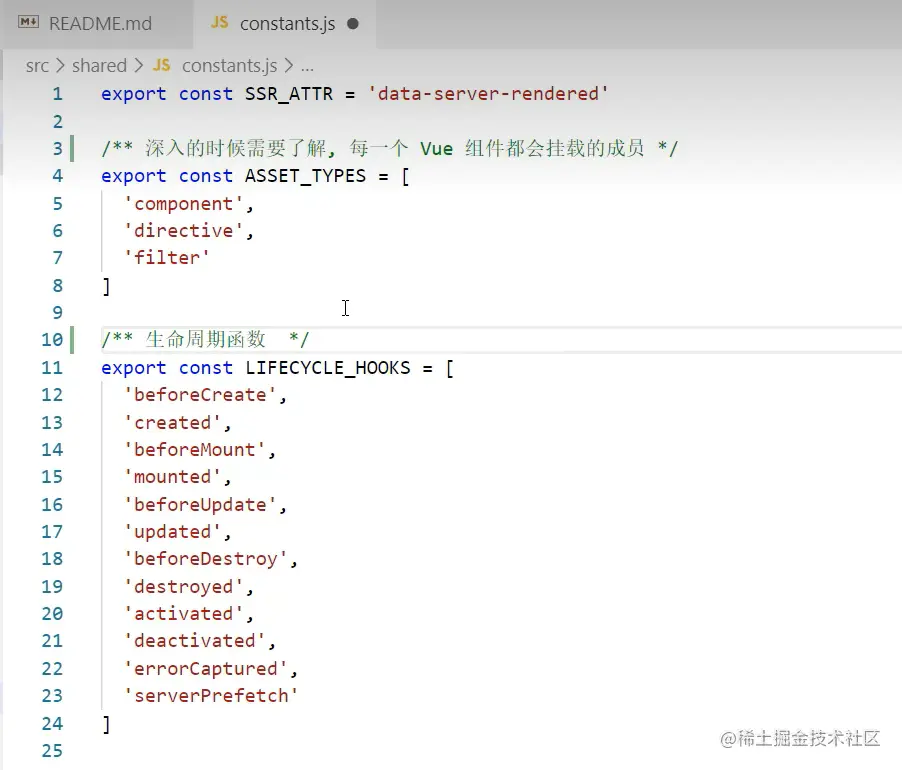This screenshot has height=770, width=902.
Task: Click the 'filter' string
Action: click(x=167, y=257)
